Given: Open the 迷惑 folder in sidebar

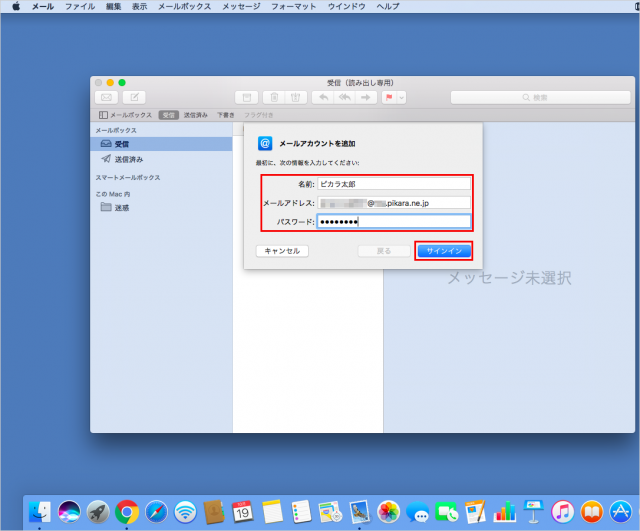Looking at the screenshot, I should click(121, 207).
